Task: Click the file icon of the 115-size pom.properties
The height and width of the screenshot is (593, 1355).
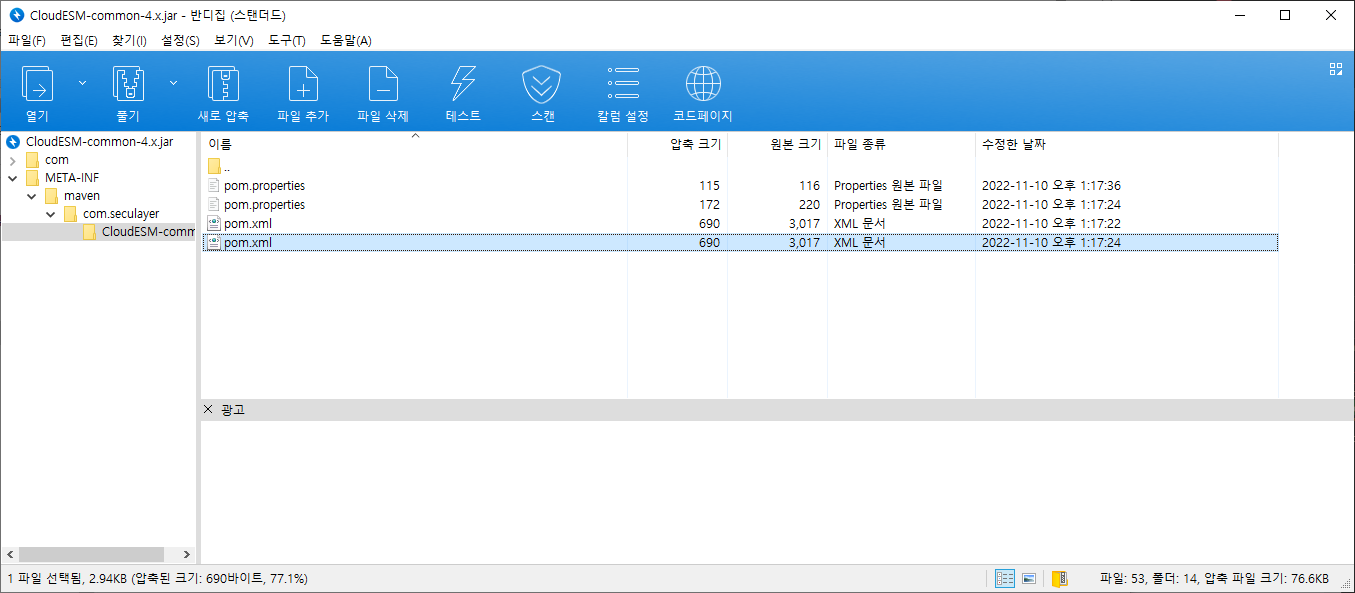Action: click(x=213, y=186)
